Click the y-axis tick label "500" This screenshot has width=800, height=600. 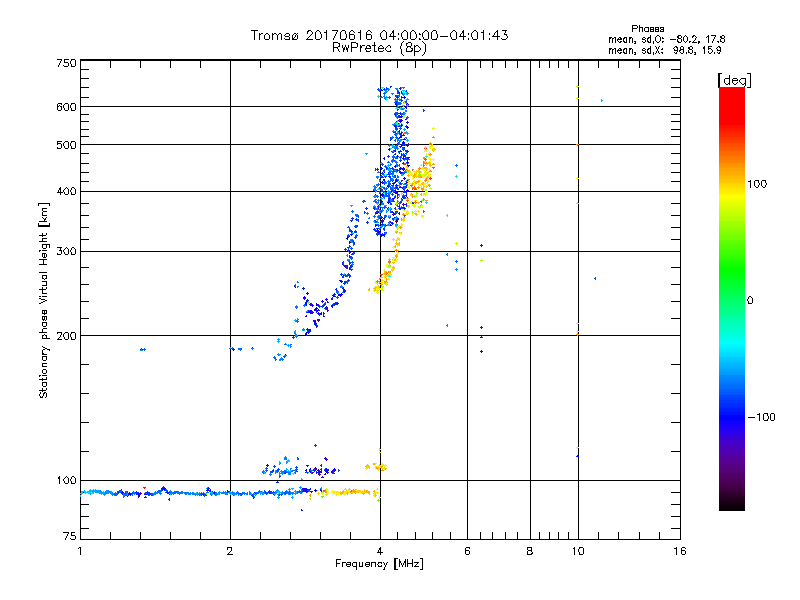pos(66,145)
